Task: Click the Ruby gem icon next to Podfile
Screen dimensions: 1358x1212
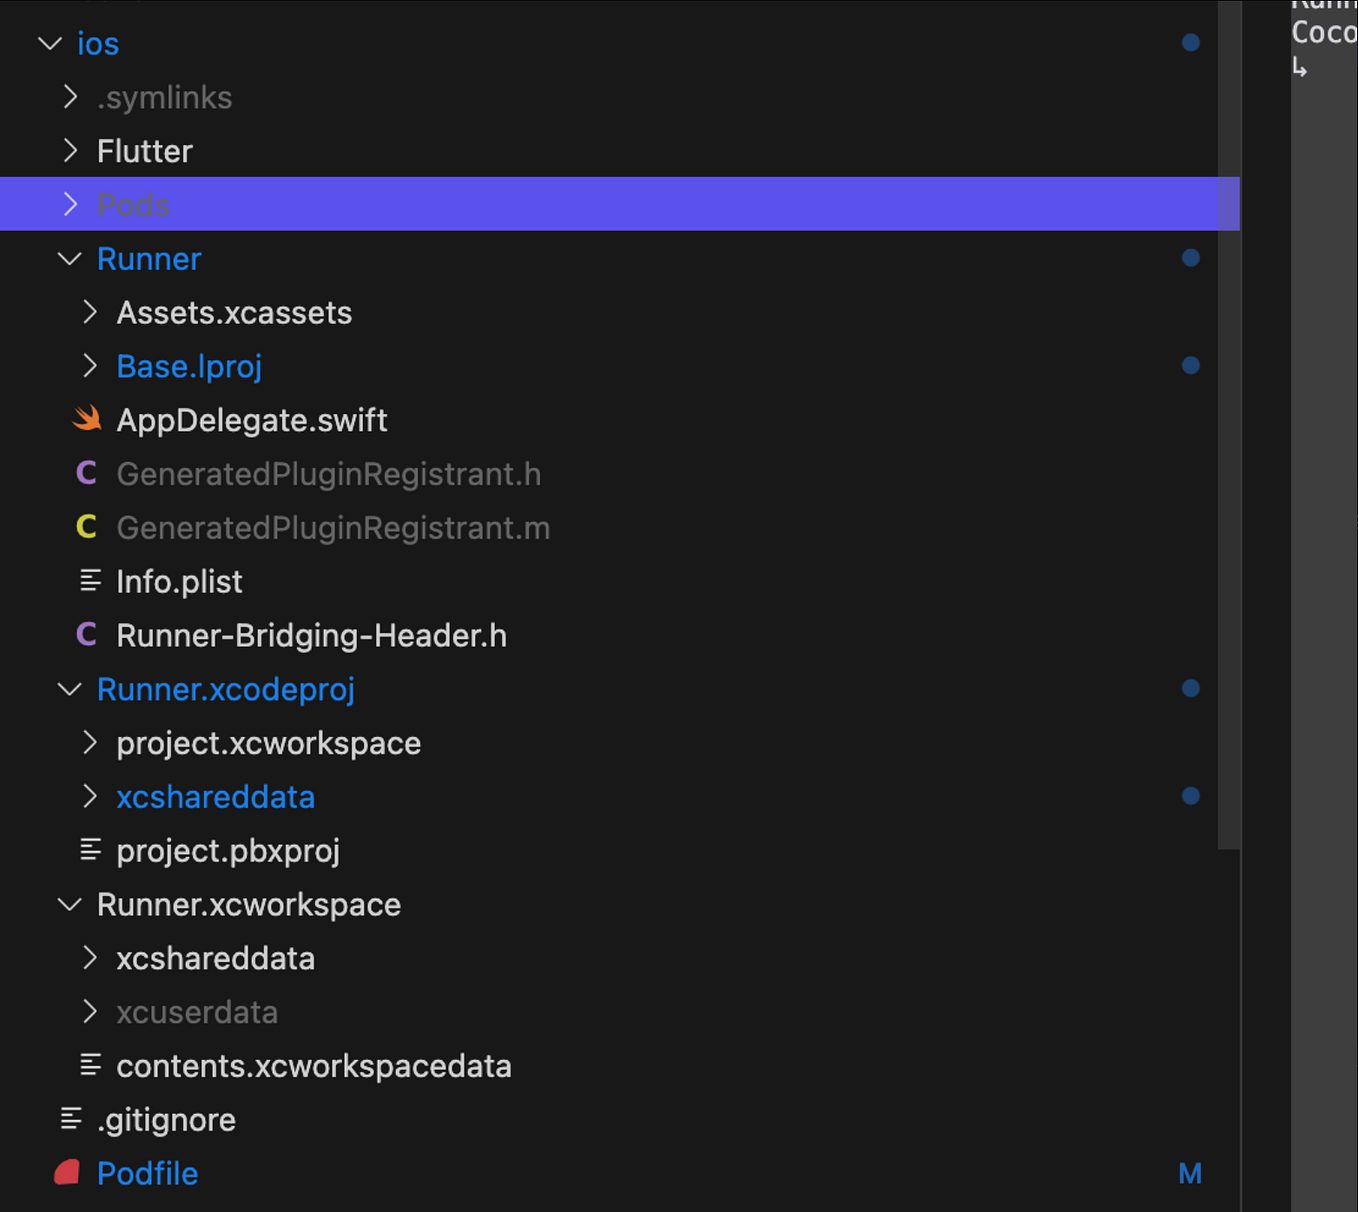Action: point(66,1171)
